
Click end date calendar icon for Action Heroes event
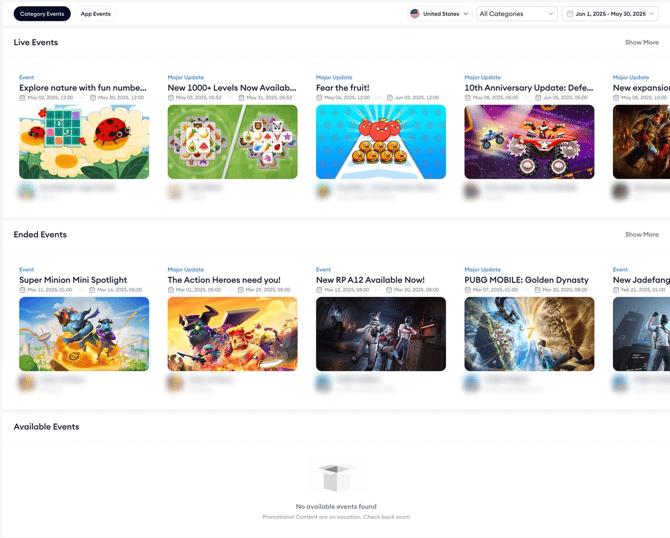click(x=241, y=290)
